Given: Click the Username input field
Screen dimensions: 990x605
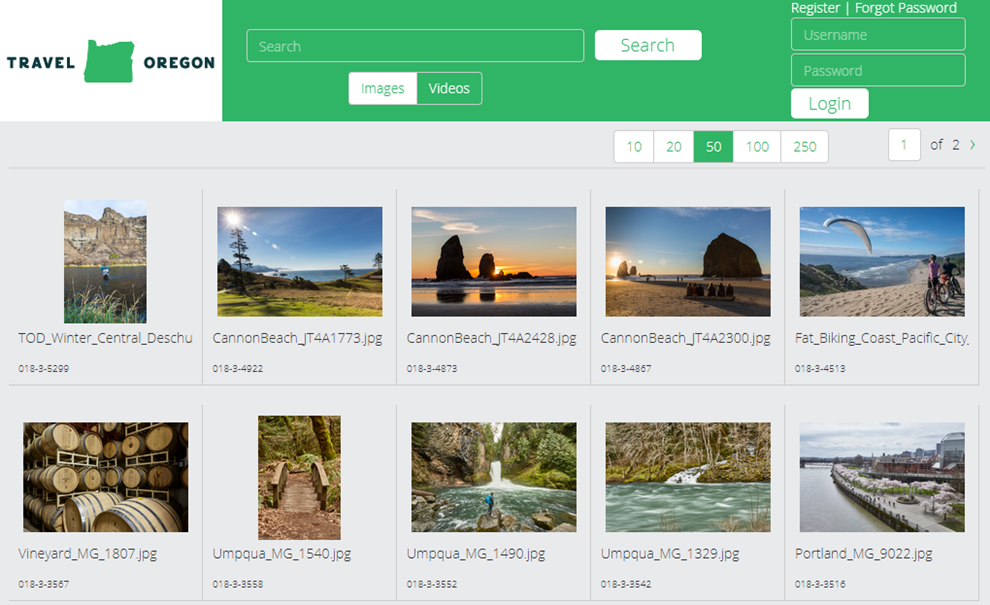Looking at the screenshot, I should pos(877,34).
